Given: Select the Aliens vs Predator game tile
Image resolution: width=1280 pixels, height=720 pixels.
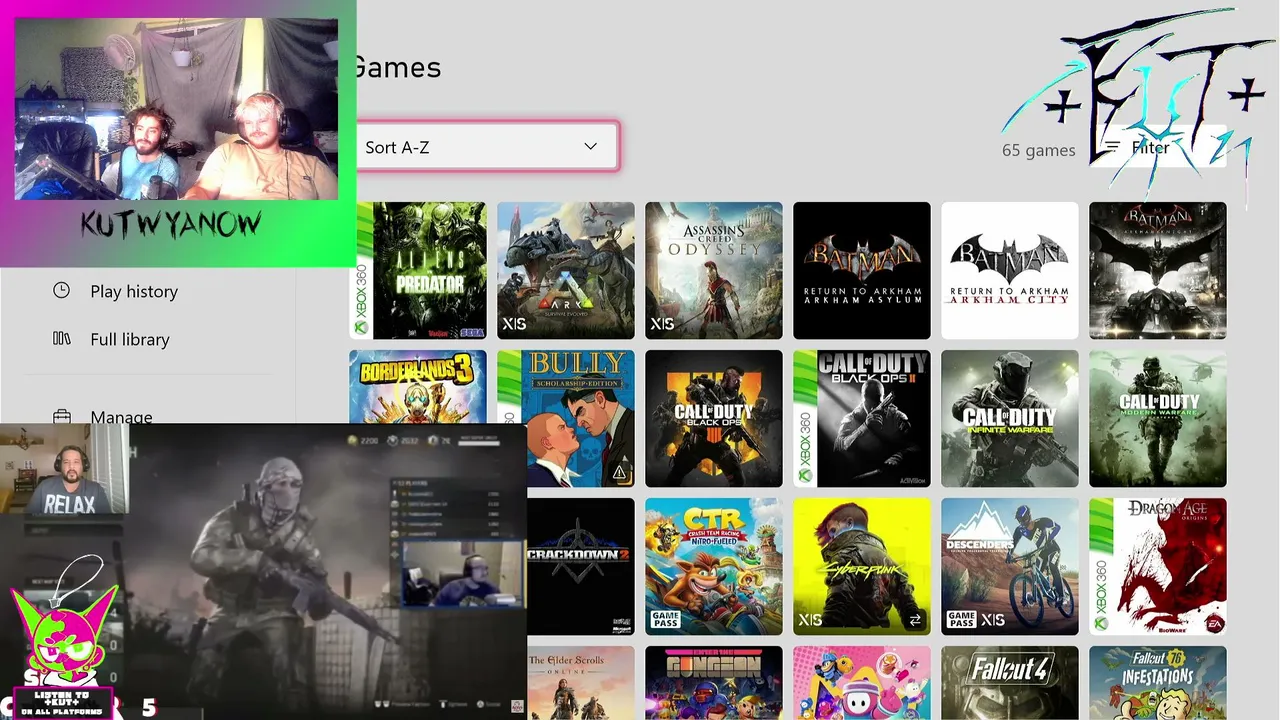Looking at the screenshot, I should (x=418, y=271).
